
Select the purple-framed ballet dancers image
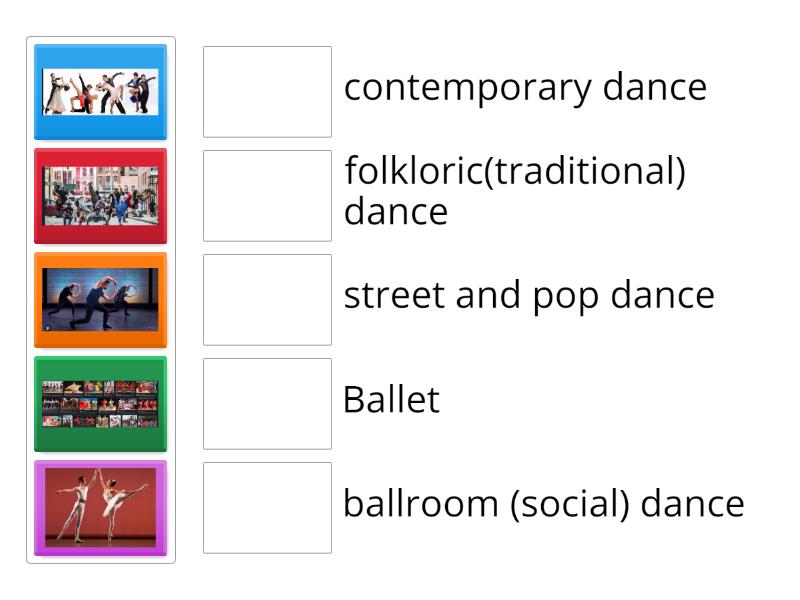(100, 507)
